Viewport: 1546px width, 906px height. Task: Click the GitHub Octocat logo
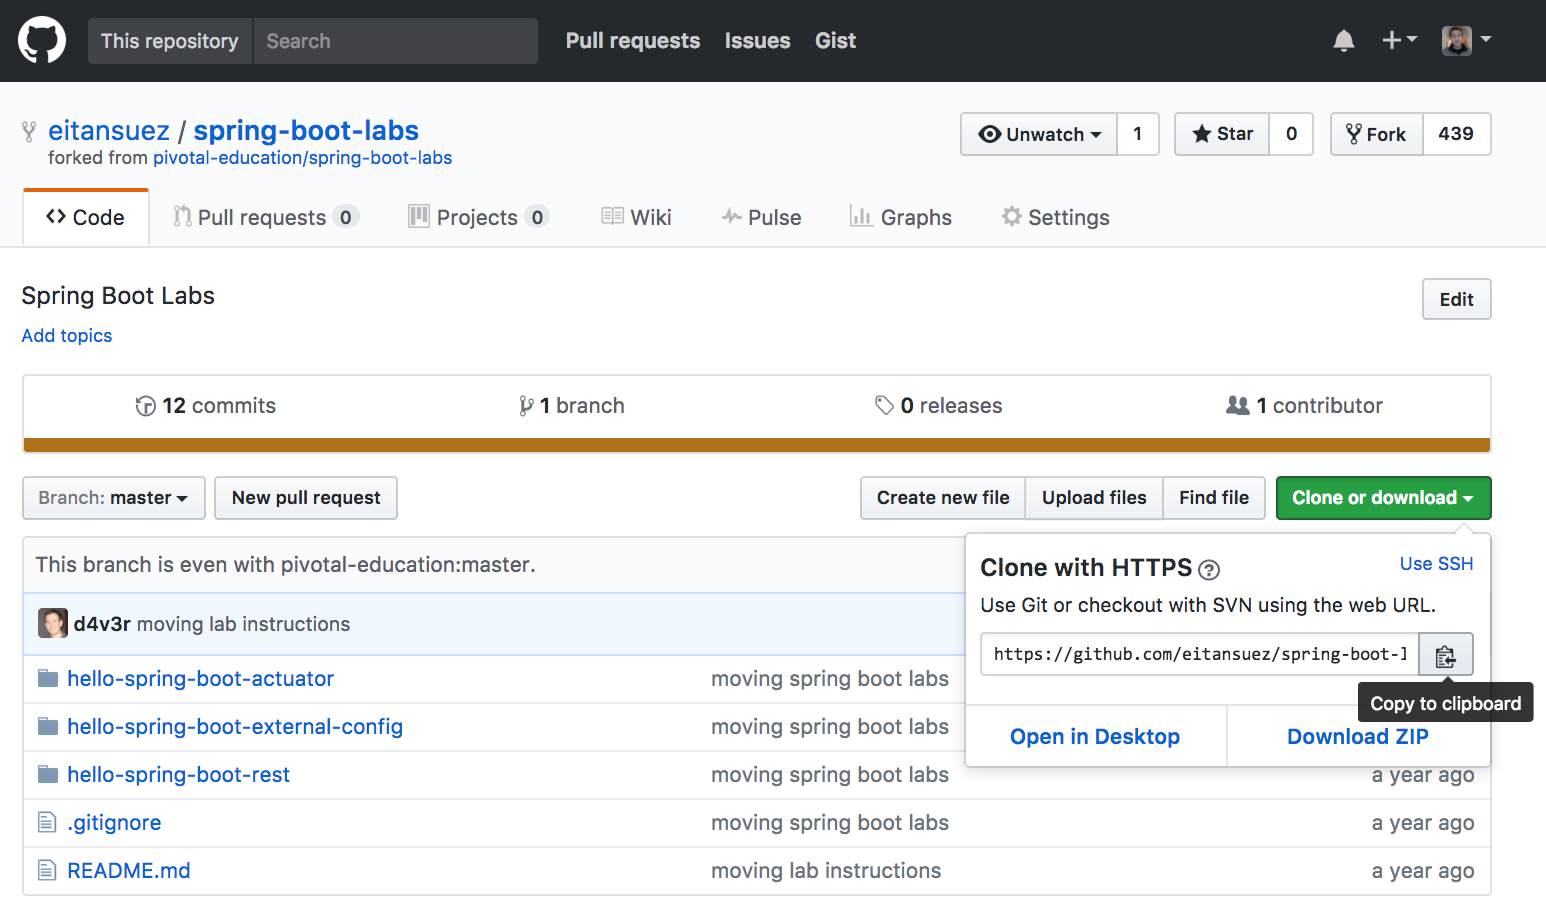[x=42, y=41]
